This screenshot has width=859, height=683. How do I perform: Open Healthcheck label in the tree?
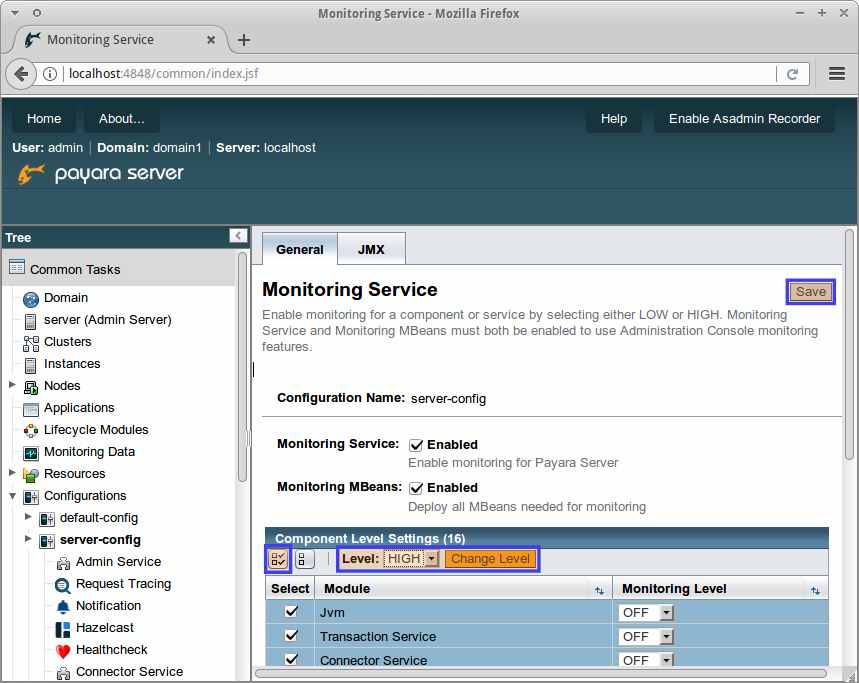[x=112, y=650]
